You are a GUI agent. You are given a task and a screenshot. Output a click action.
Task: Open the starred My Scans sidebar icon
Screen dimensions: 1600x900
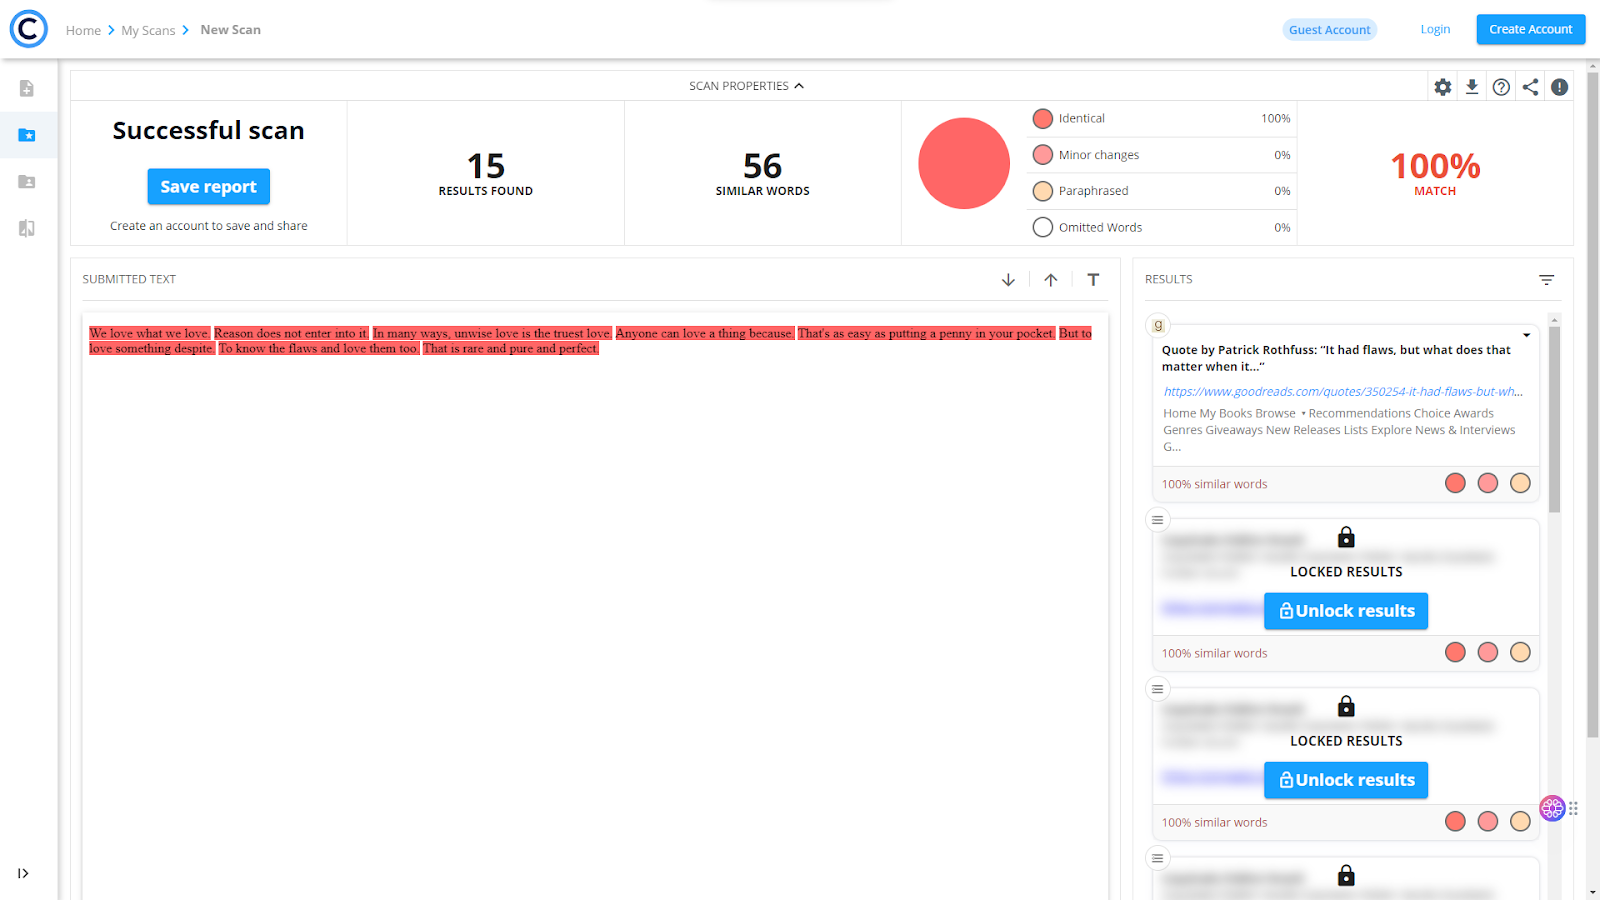[27, 135]
